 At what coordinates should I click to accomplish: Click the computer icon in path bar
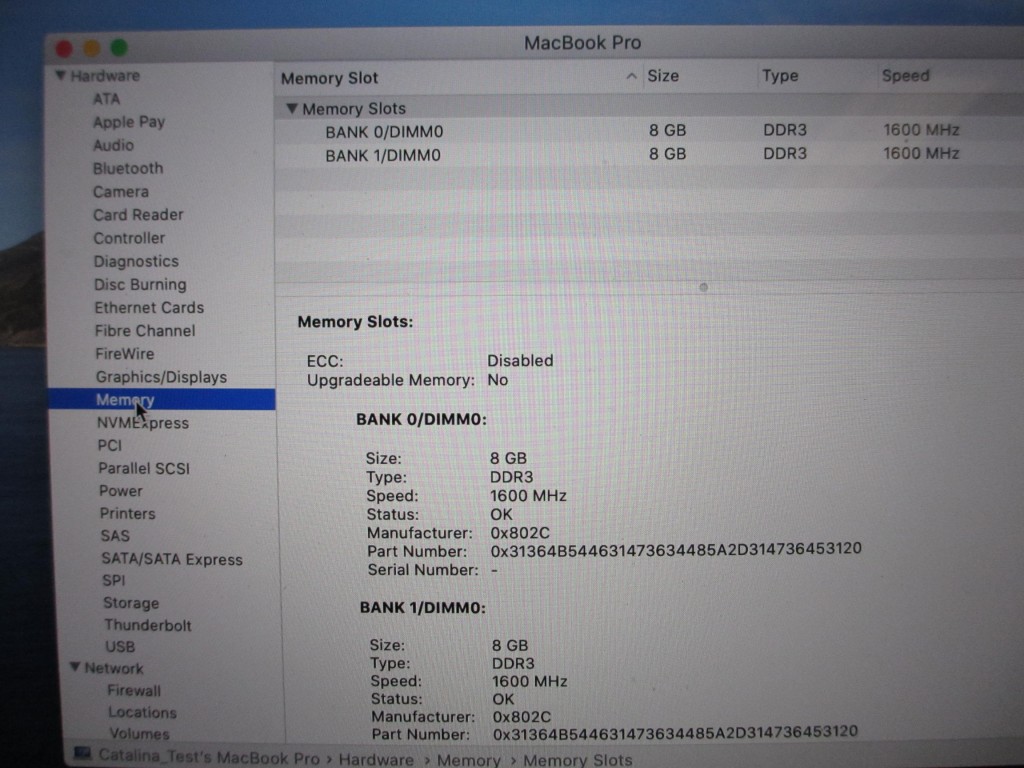coord(82,754)
